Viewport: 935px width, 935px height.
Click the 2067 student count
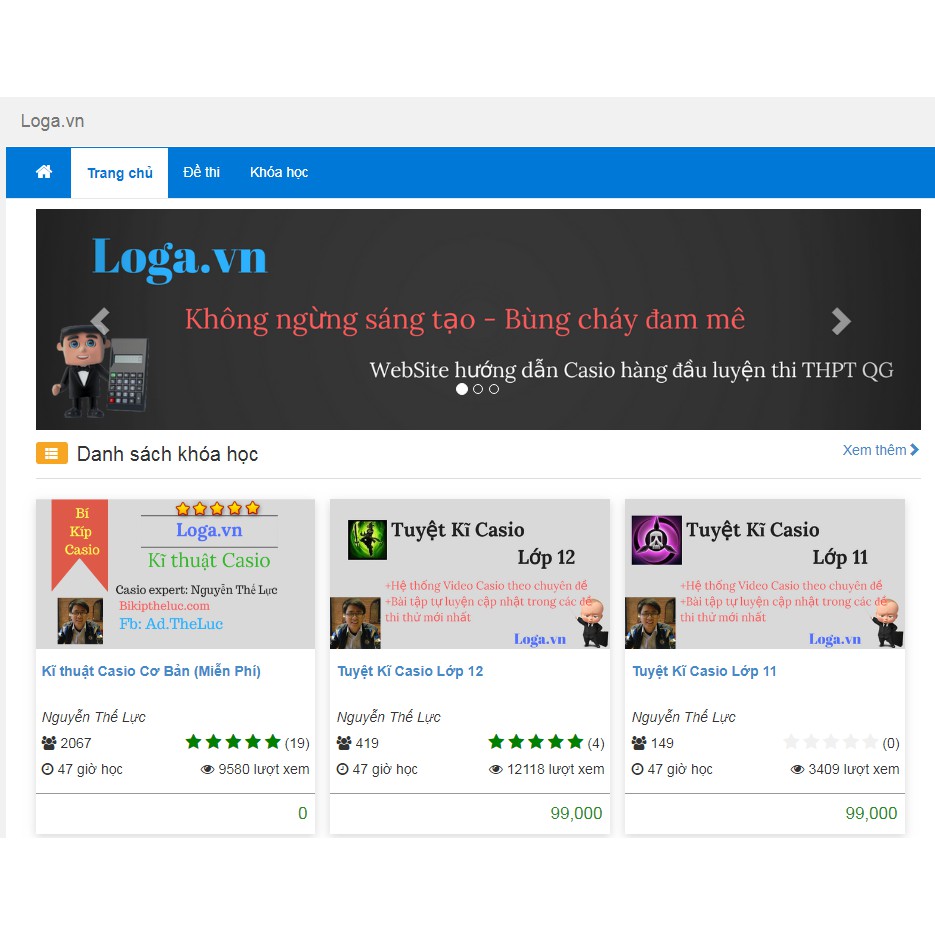pos(76,743)
